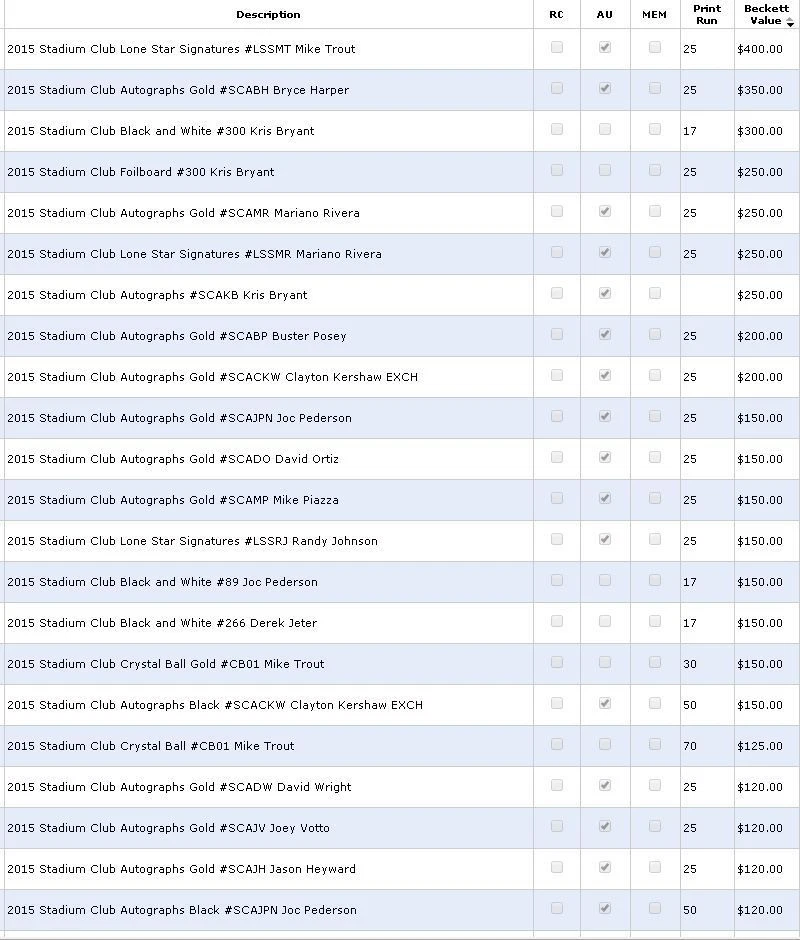Image resolution: width=800 pixels, height=940 pixels.
Task: Toggle MEM checkbox for Joey Votto row
Action: (x=654, y=826)
